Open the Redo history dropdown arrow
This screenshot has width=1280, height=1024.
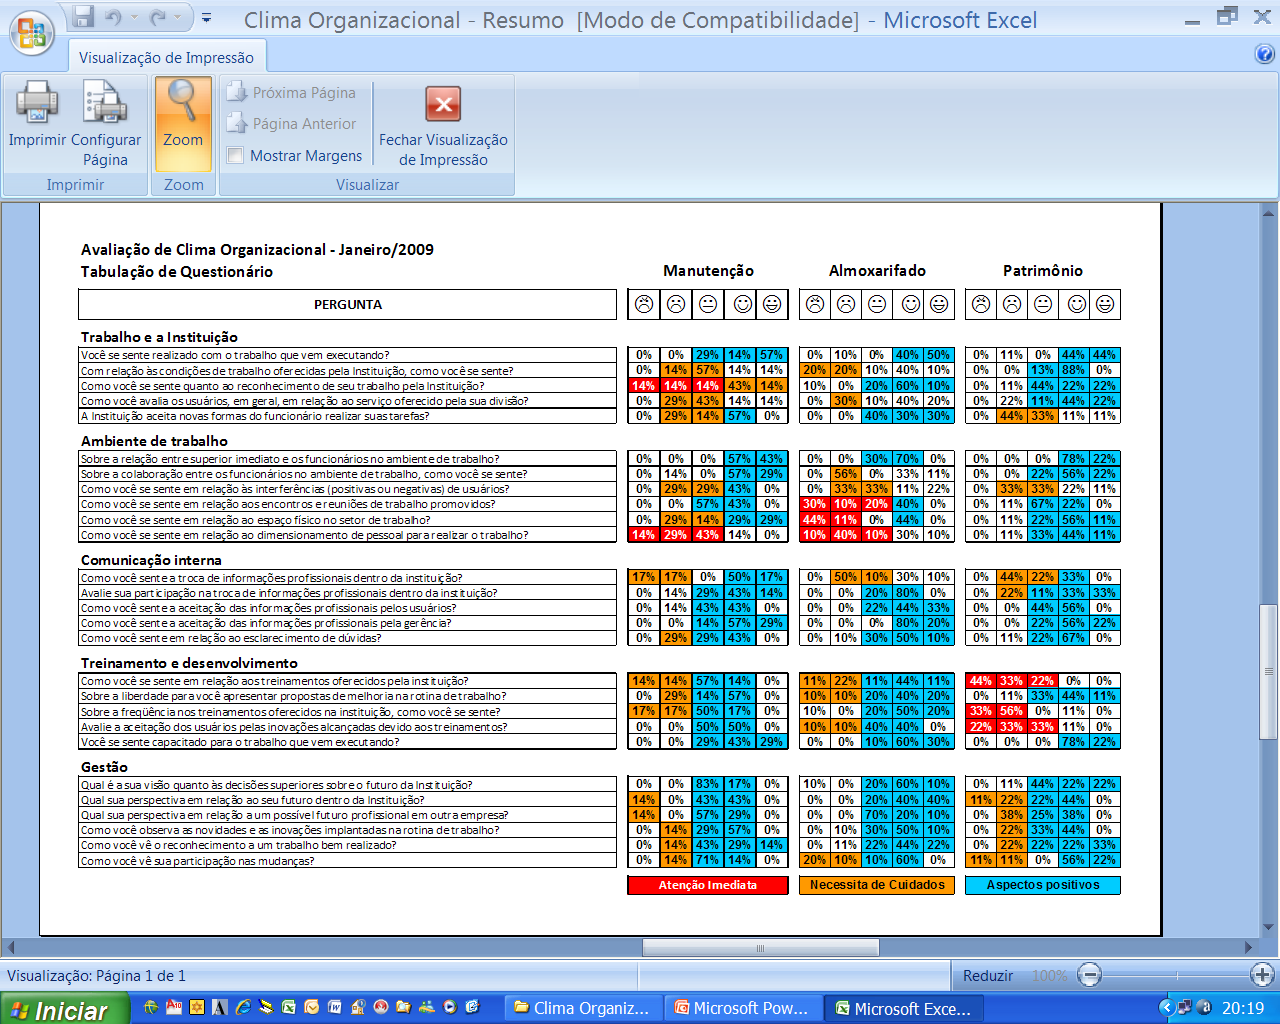click(176, 17)
